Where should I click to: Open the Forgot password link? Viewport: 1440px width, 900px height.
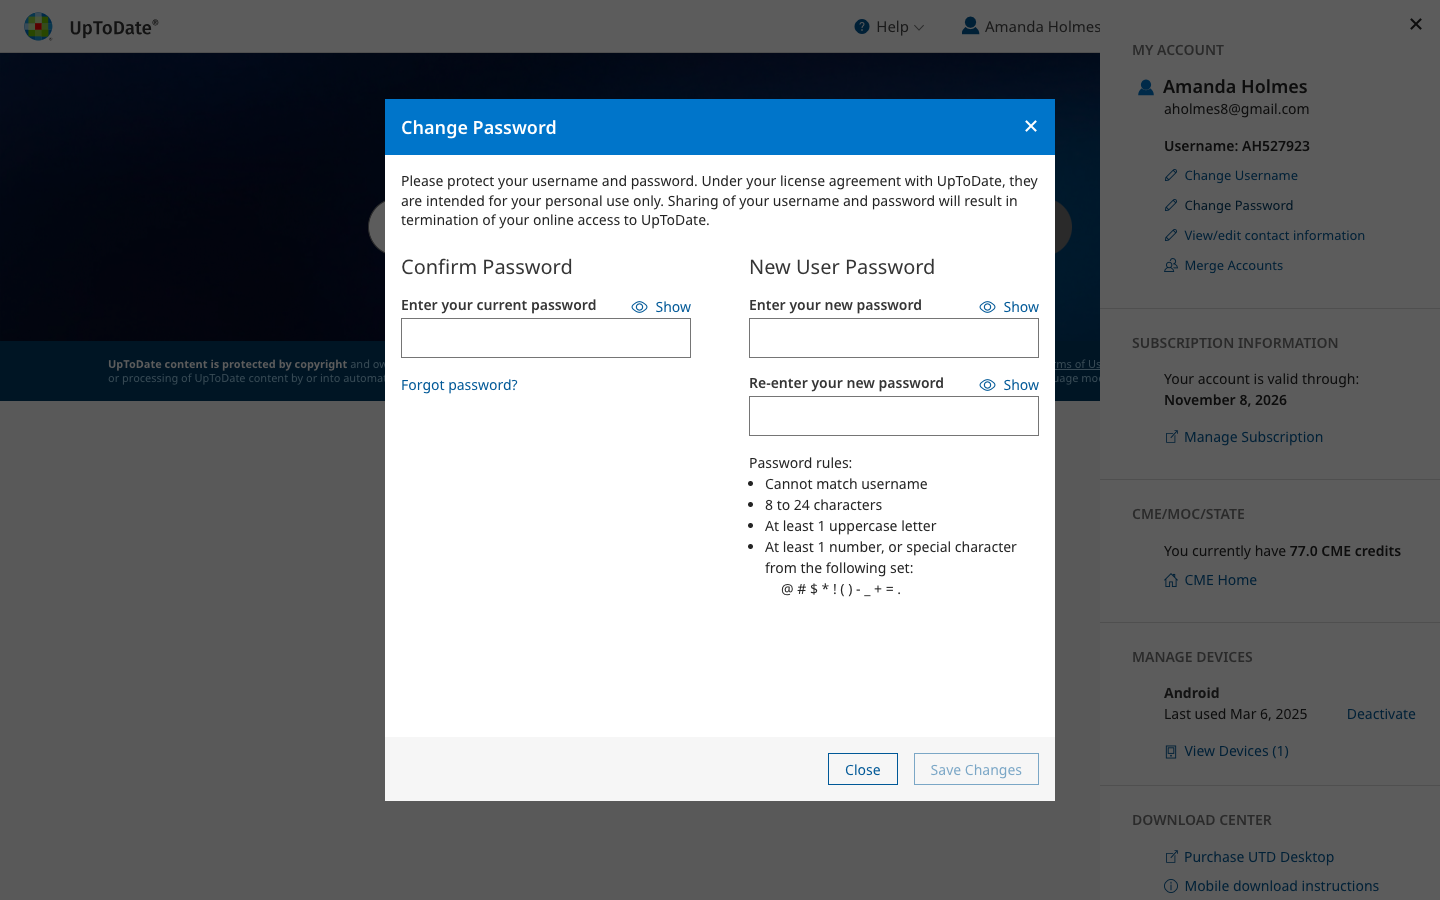point(459,385)
